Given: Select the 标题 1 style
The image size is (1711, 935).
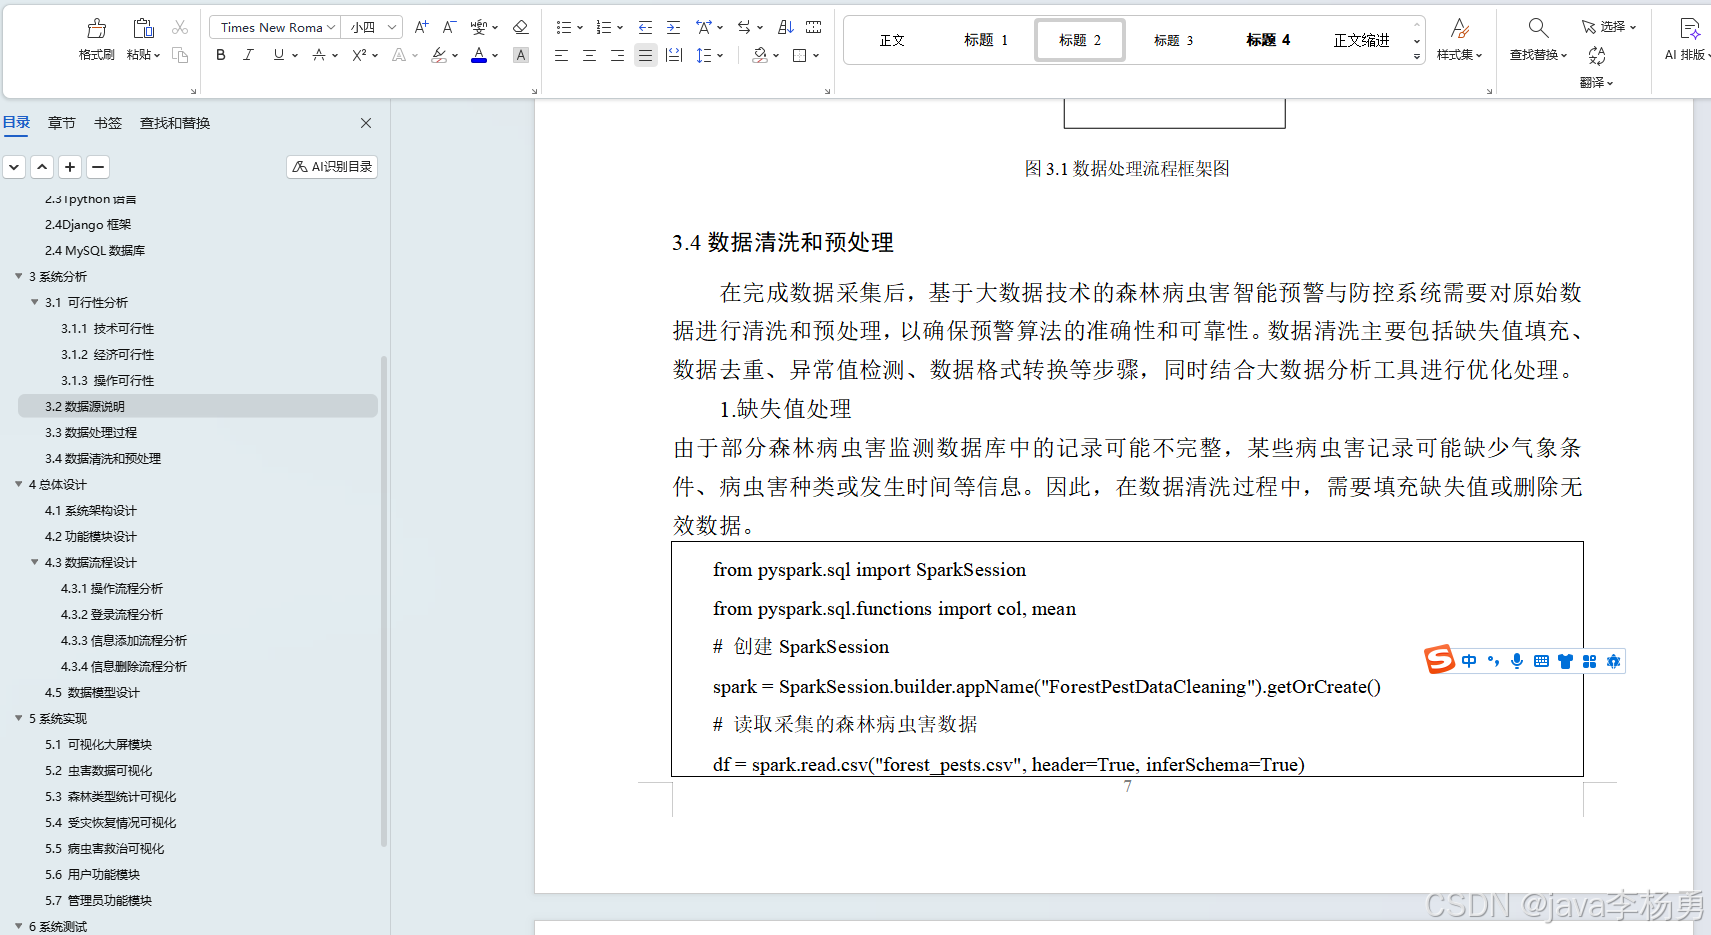Looking at the screenshot, I should pos(986,40).
